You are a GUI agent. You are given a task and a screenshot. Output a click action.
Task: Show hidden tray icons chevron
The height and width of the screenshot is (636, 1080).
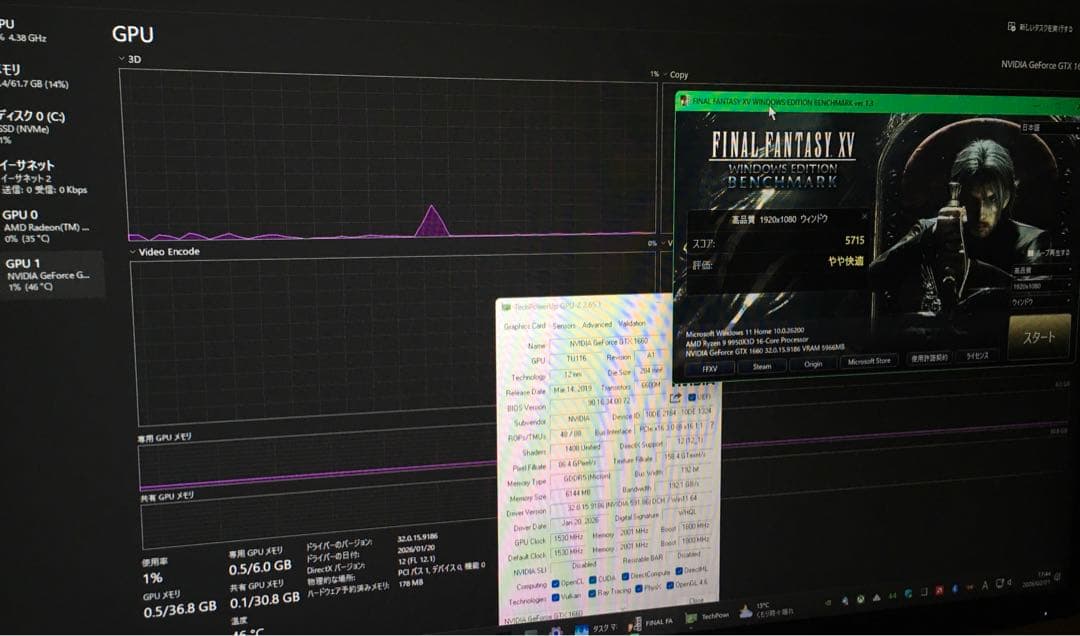(827, 602)
